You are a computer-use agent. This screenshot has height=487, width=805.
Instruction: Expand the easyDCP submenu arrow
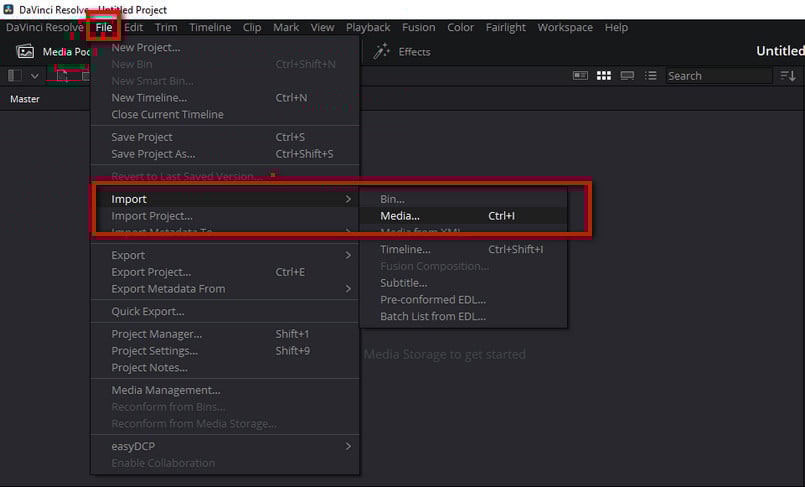click(348, 446)
